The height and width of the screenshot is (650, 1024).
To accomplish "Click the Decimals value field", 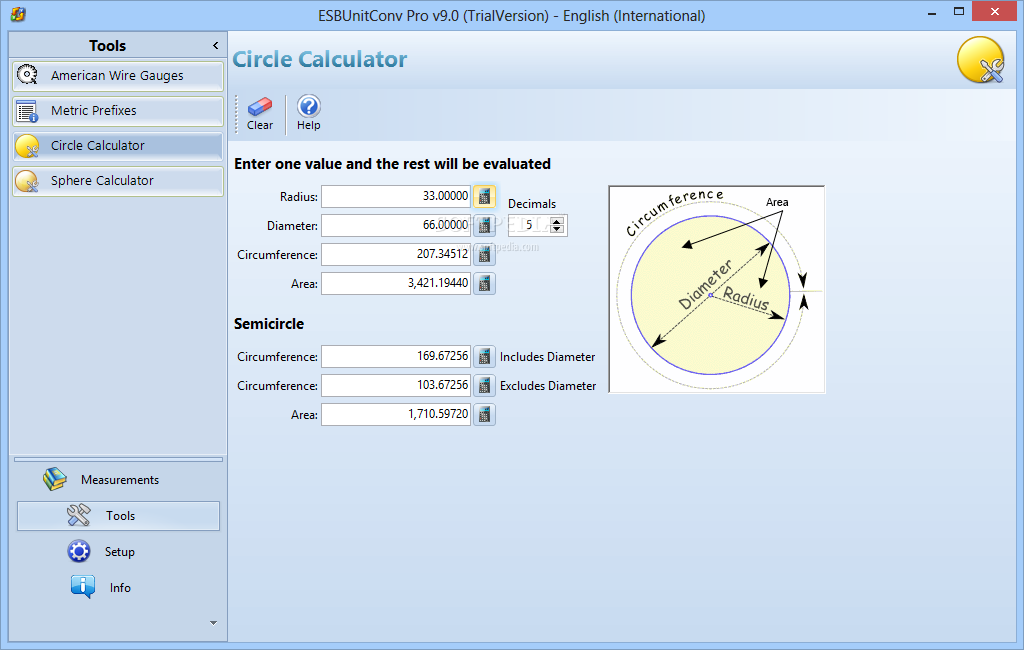I will pos(530,225).
